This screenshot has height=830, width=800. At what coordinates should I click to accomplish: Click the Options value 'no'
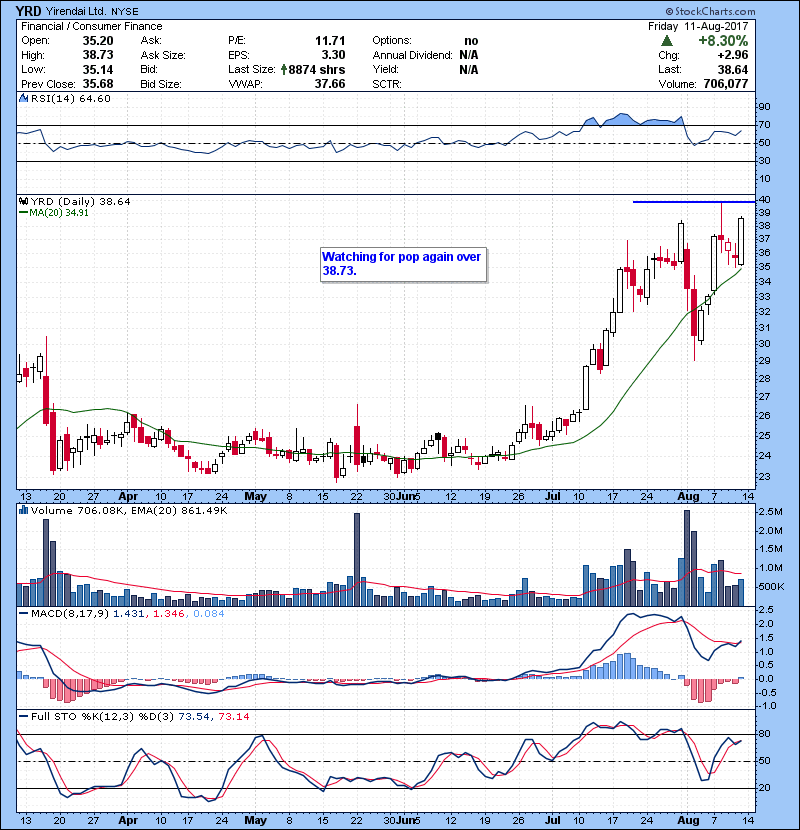pos(471,41)
